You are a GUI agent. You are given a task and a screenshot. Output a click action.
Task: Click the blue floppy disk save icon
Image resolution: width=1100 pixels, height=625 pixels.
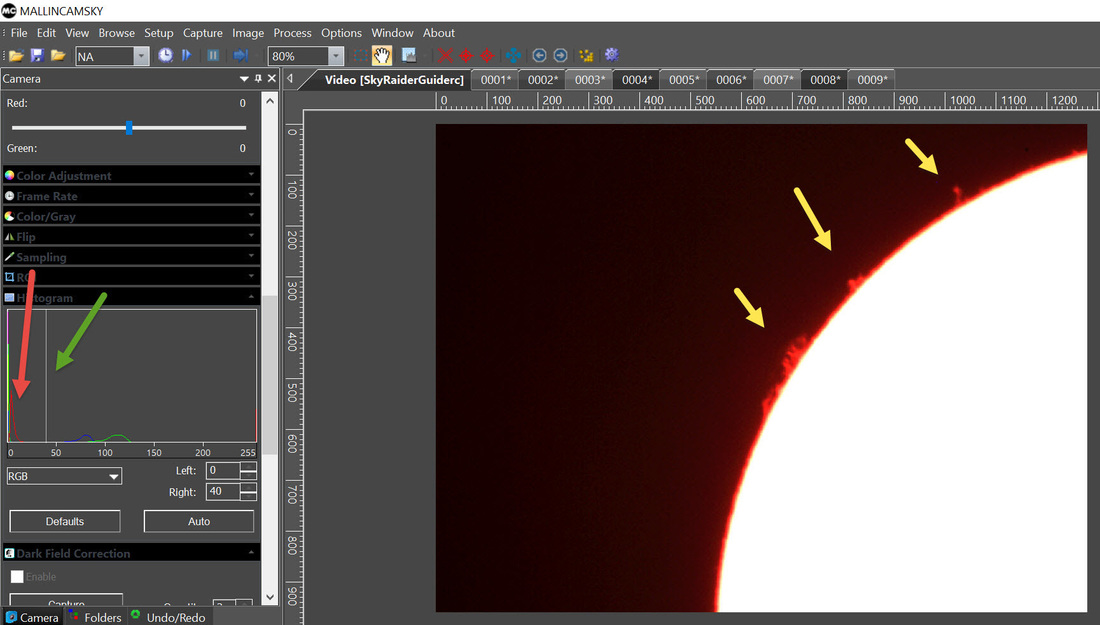pos(37,55)
